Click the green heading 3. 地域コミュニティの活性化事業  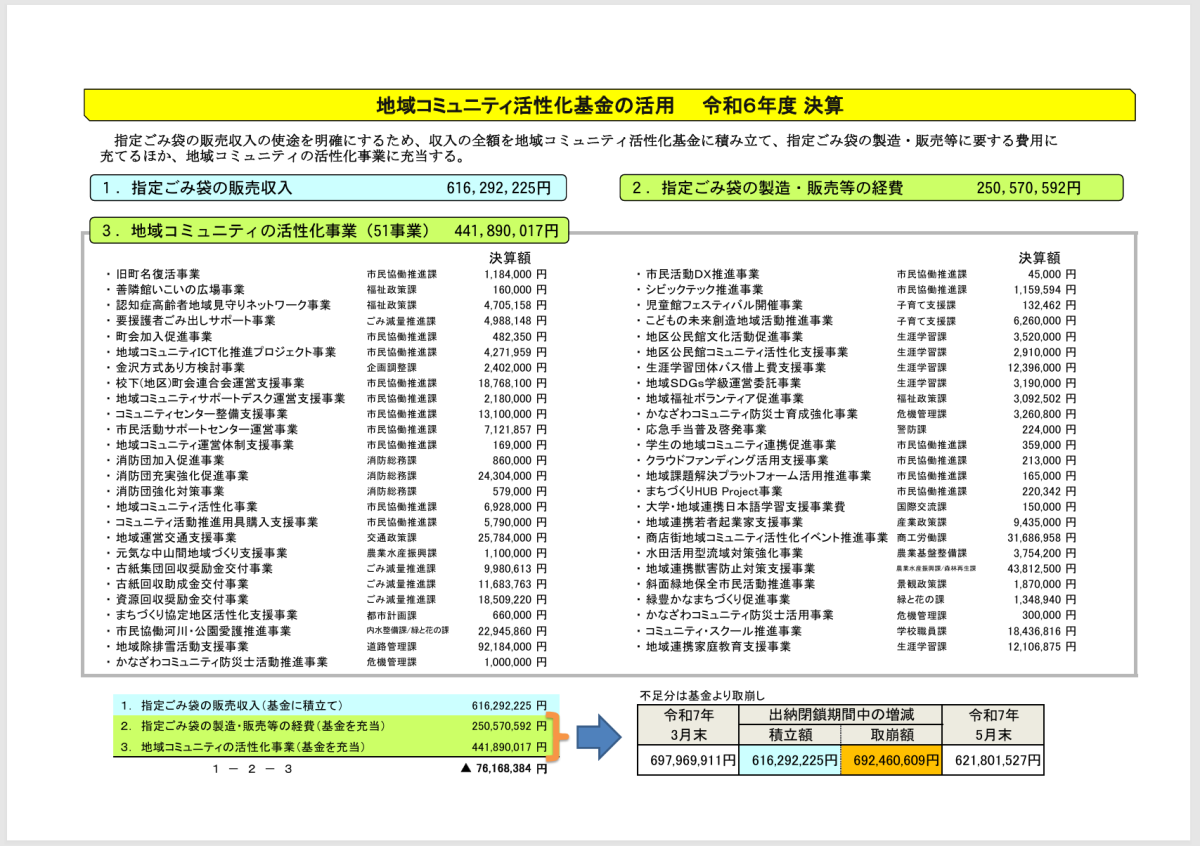329,231
